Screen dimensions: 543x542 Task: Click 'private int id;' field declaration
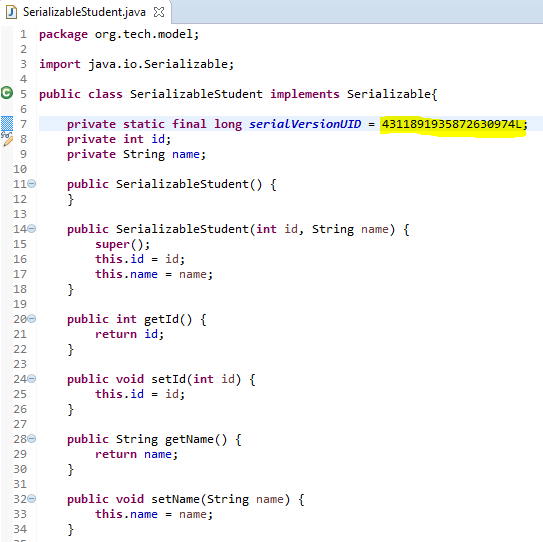[119, 139]
